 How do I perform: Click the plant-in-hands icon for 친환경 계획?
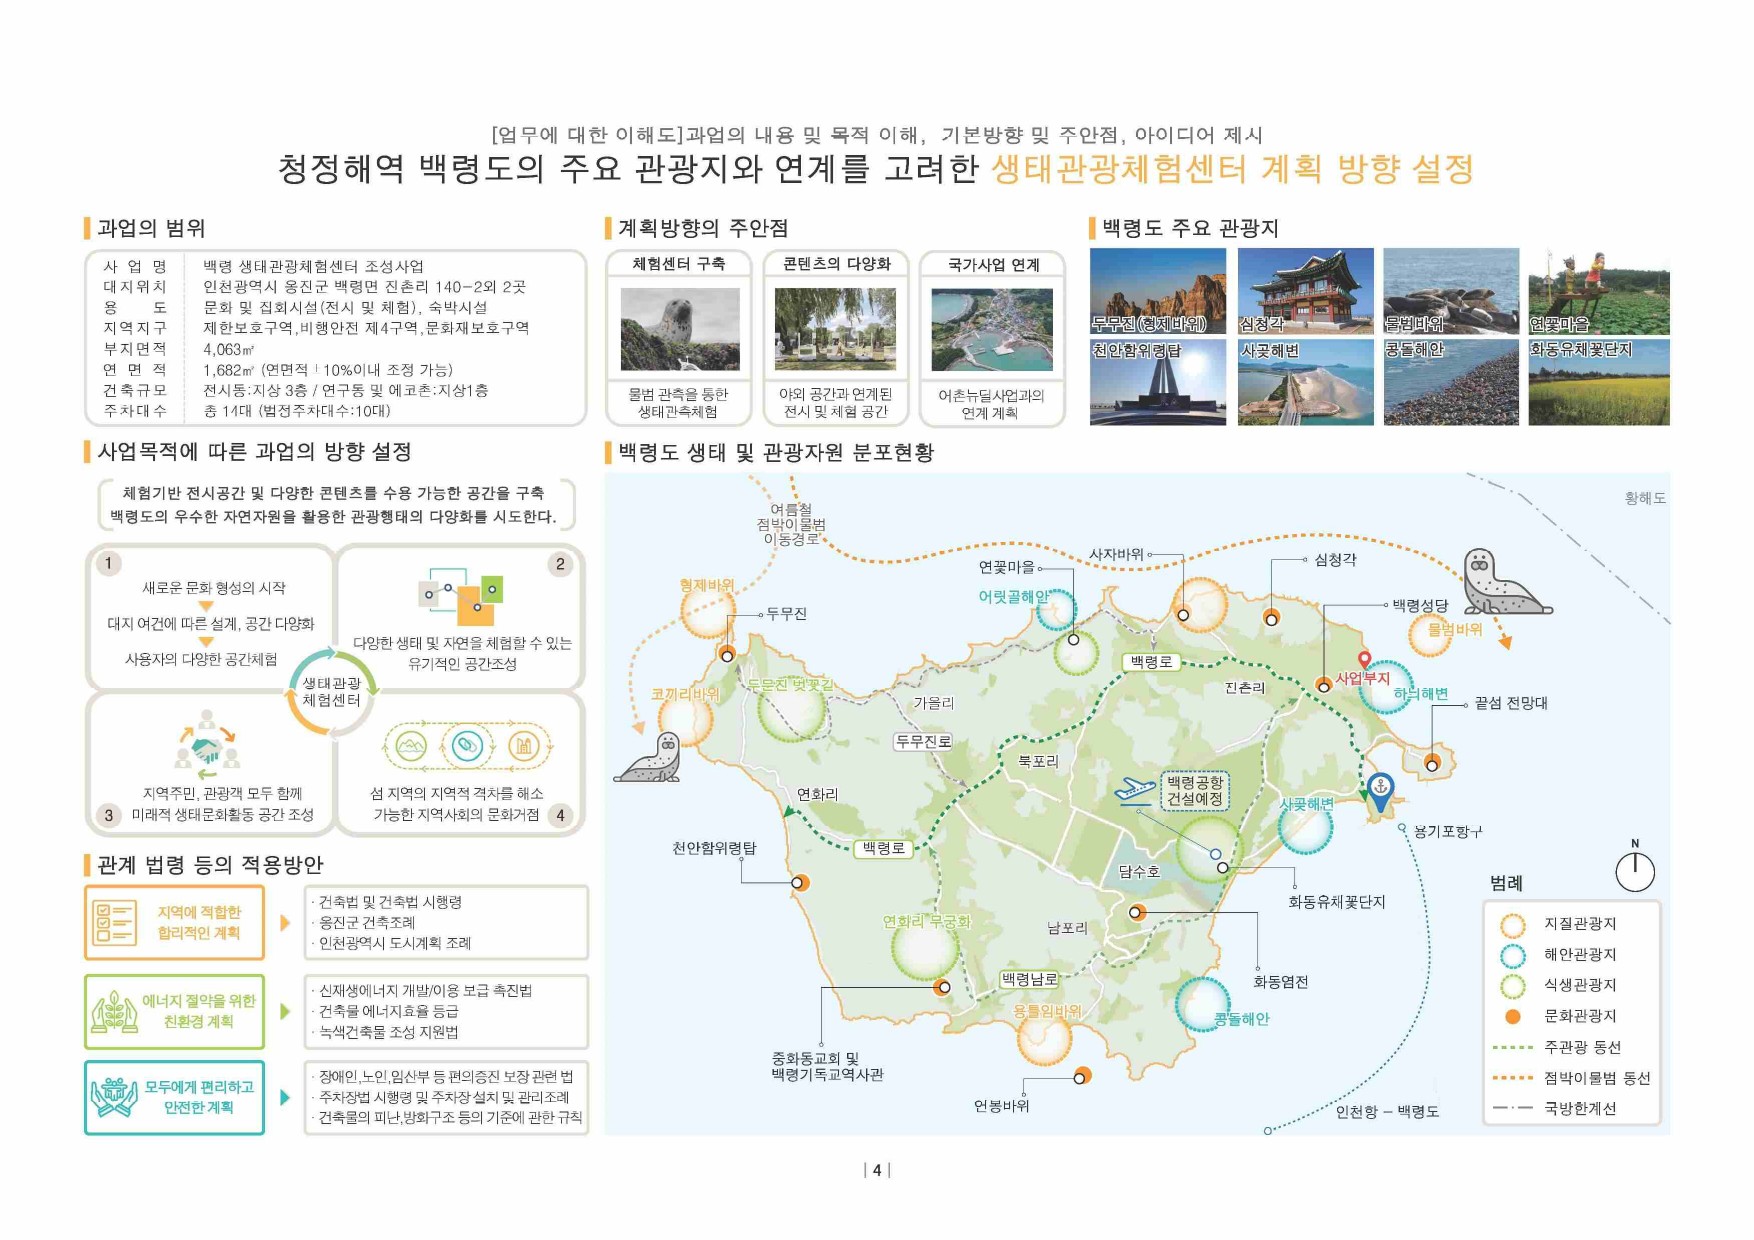click(114, 1012)
